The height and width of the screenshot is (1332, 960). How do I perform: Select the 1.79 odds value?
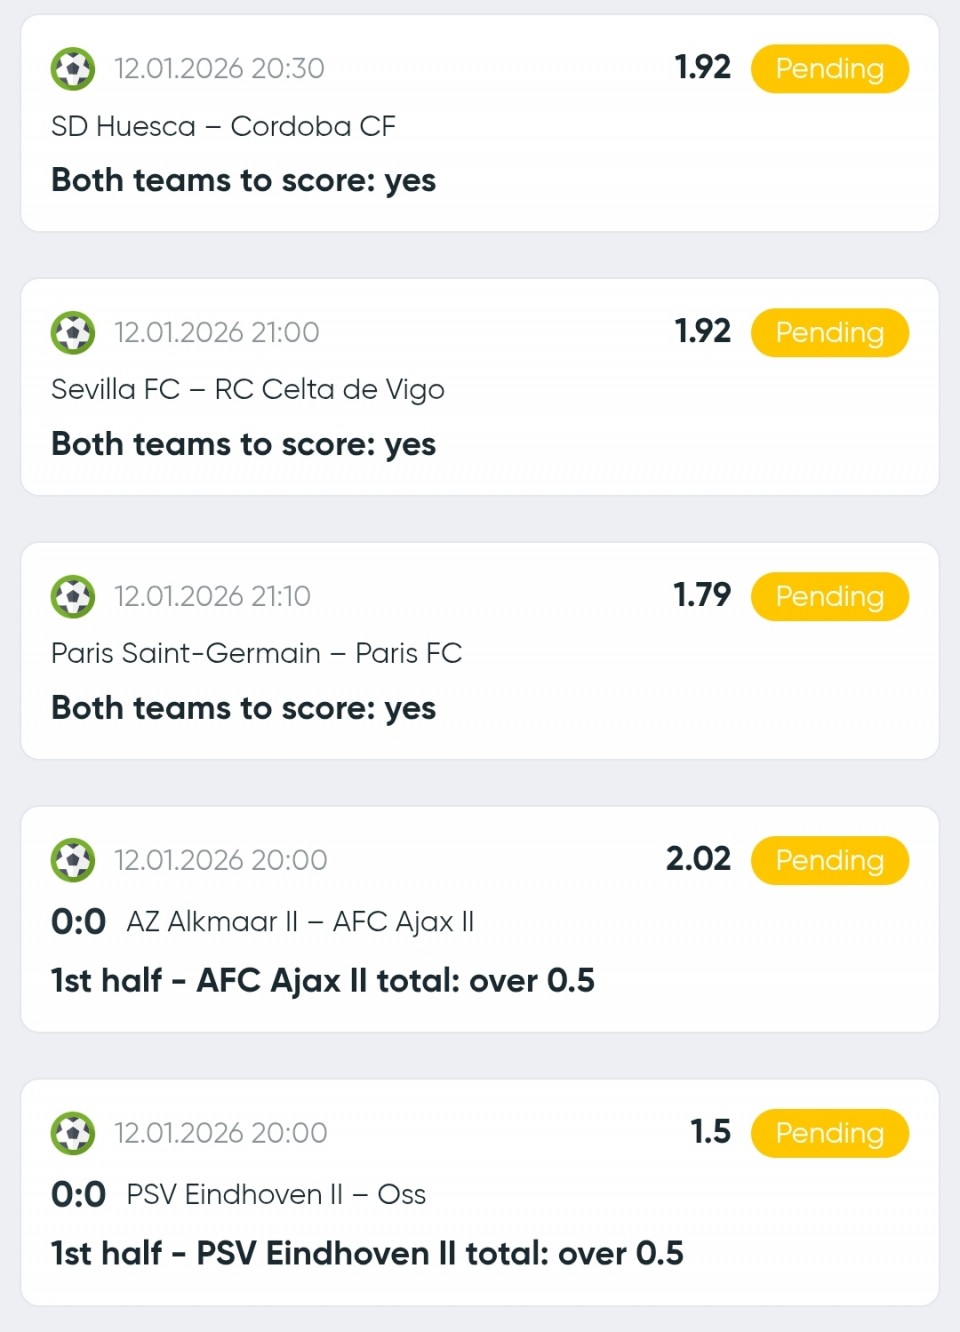click(x=702, y=595)
